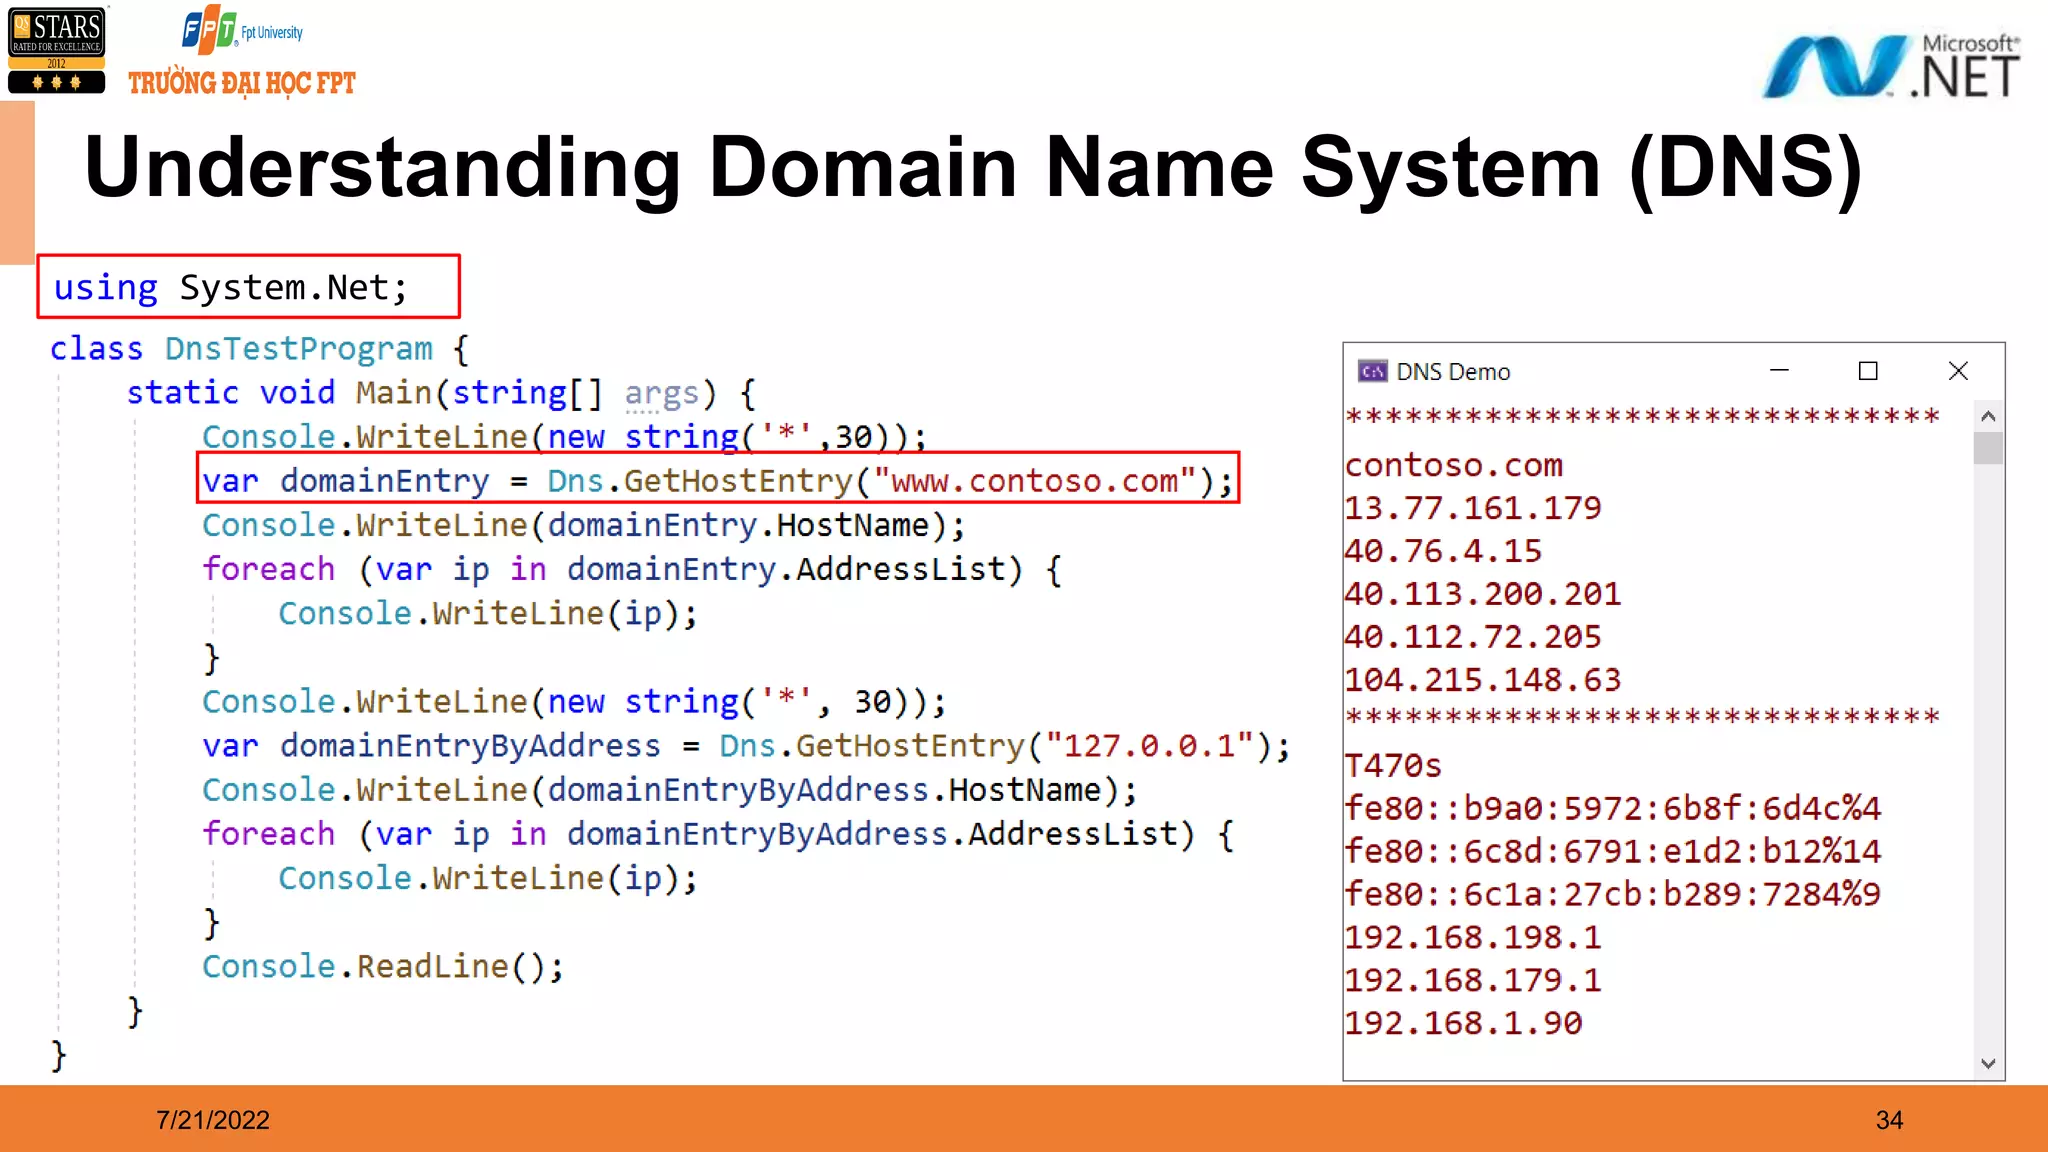Image resolution: width=2048 pixels, height=1152 pixels.
Task: Click the 'static void Main' line
Action: [x=440, y=393]
